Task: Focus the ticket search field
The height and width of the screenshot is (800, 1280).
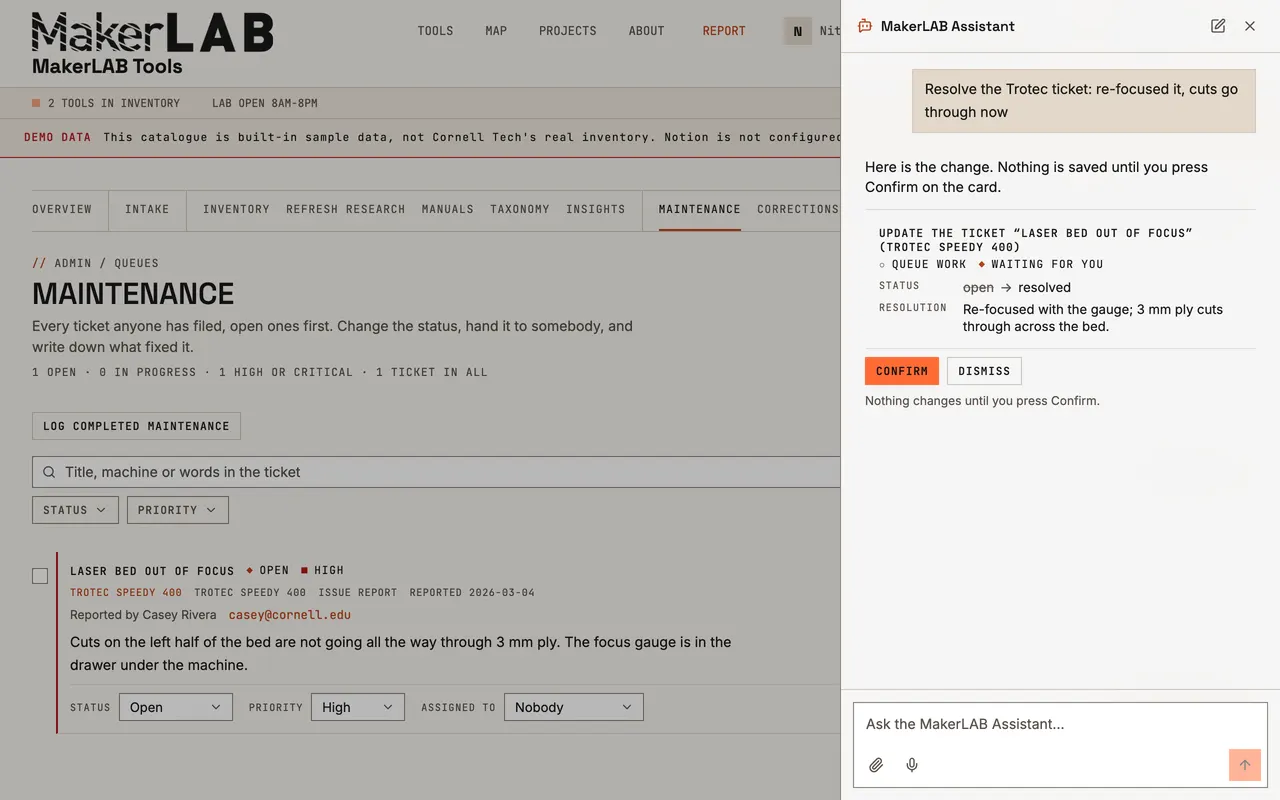Action: [436, 472]
